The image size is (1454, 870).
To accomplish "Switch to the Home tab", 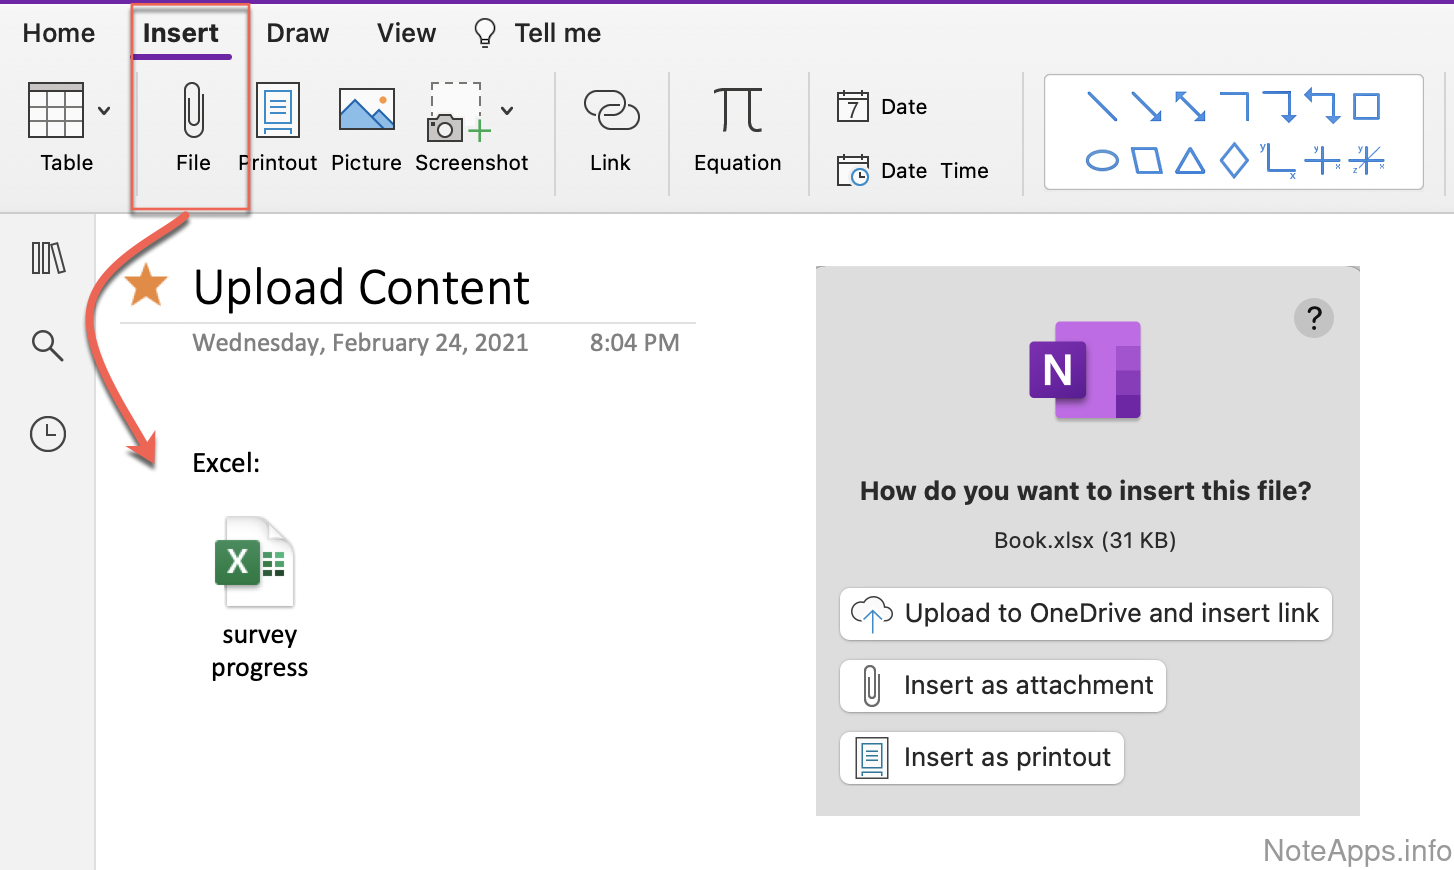I will click(59, 33).
